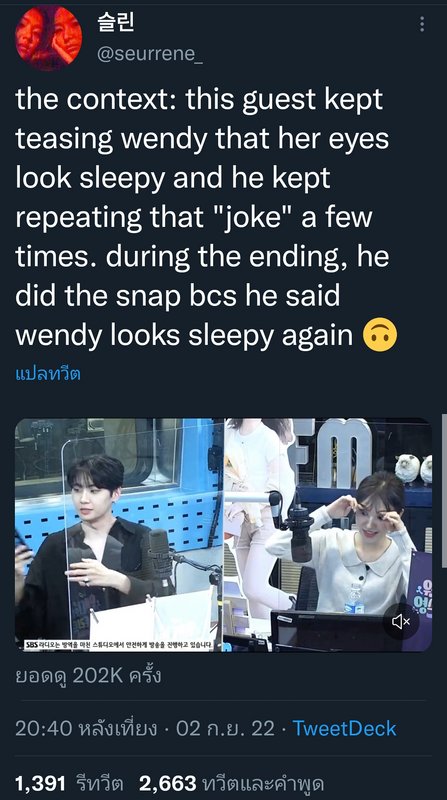Unmute the video via the speaker icon
This screenshot has height=800, width=447.
point(401,621)
